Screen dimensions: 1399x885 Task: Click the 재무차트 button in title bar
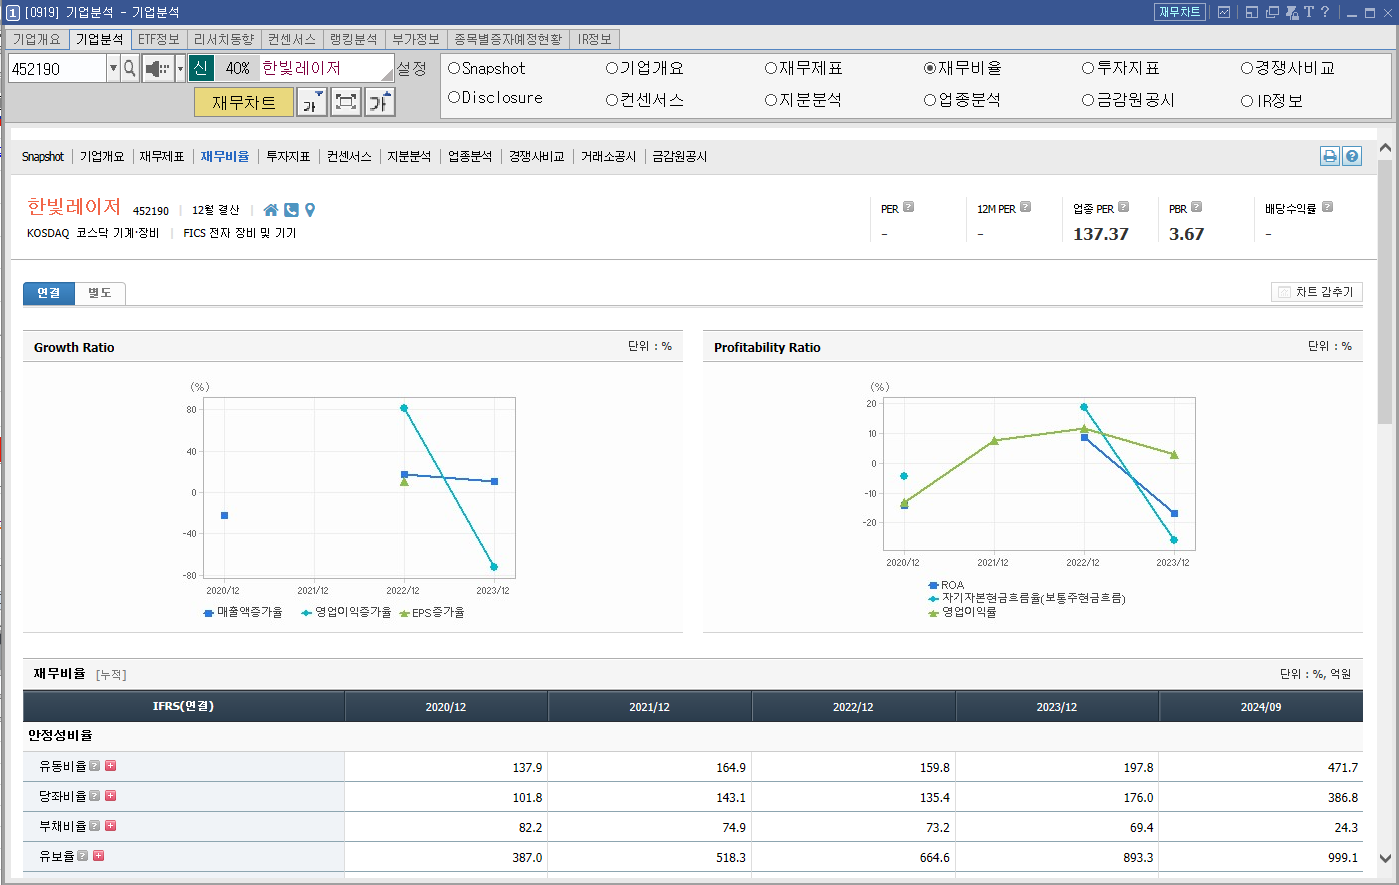[1179, 12]
